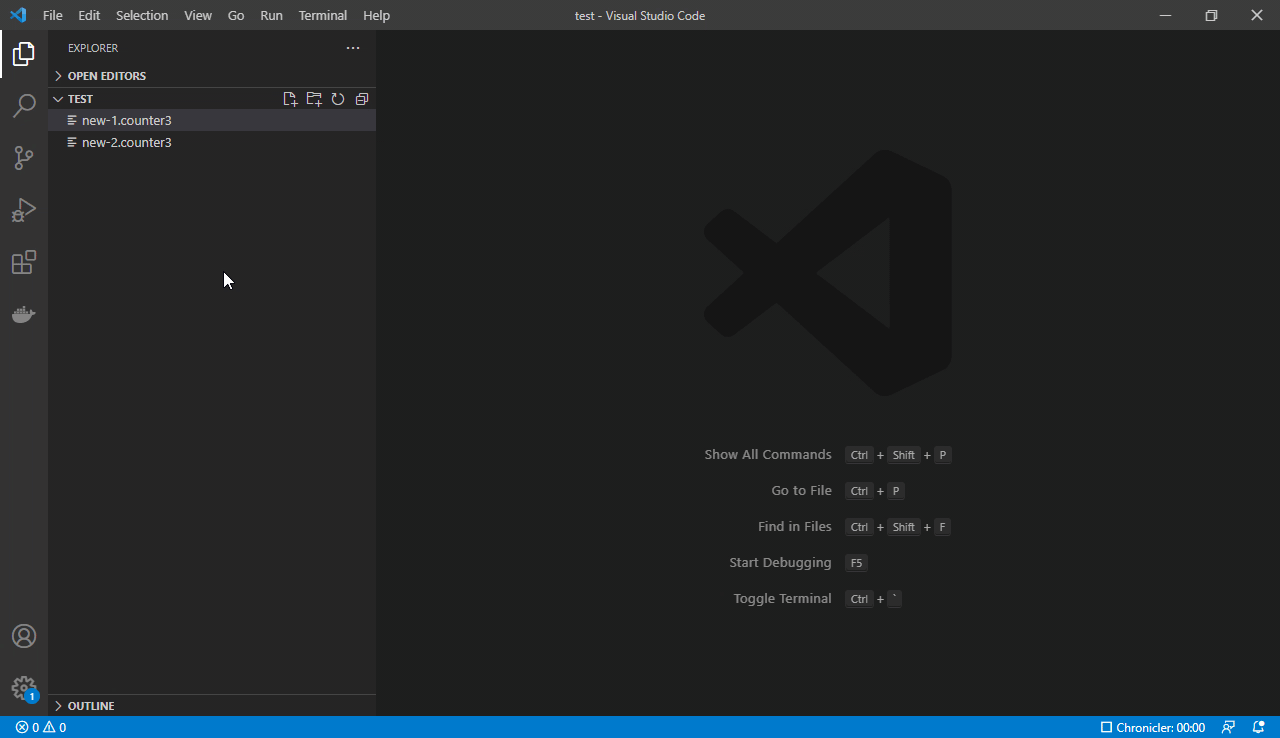The height and width of the screenshot is (738, 1280).
Task: Open the Terminal menu
Action: click(x=323, y=15)
